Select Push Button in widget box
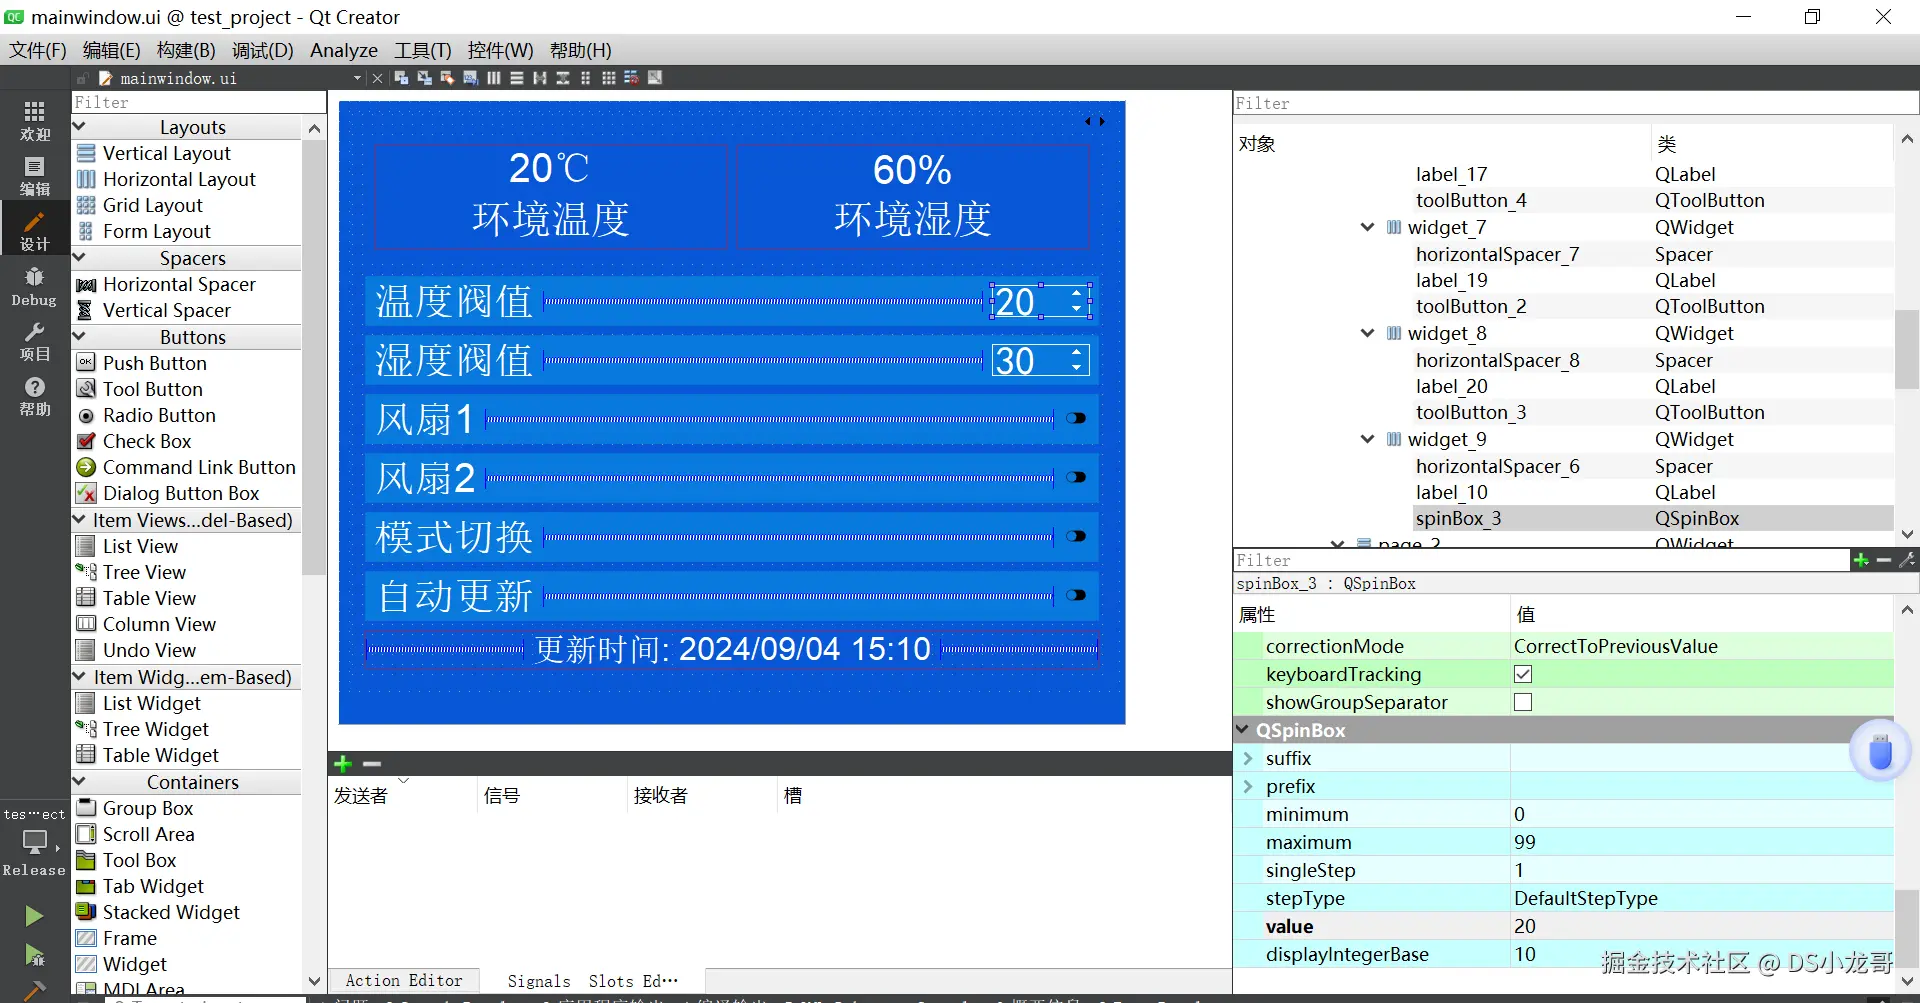Screen dimensions: 1920x1003 [x=154, y=363]
